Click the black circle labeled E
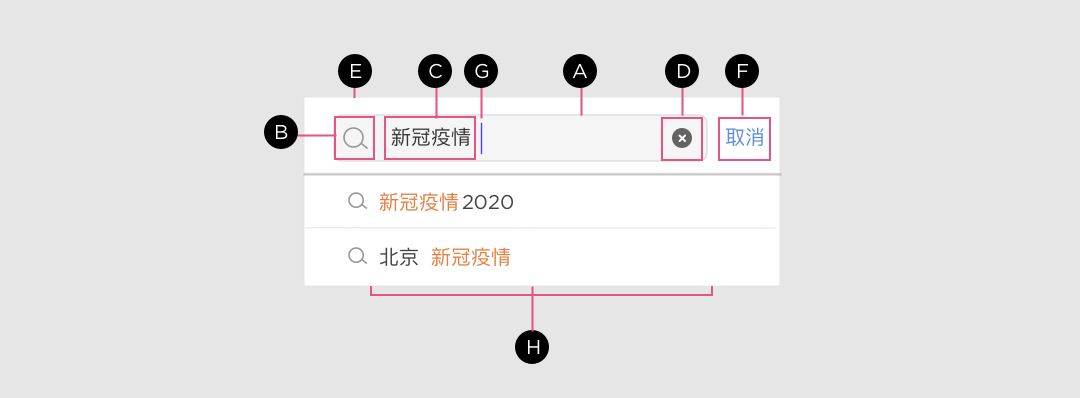Screen dimensions: 1080x398 pos(355,71)
